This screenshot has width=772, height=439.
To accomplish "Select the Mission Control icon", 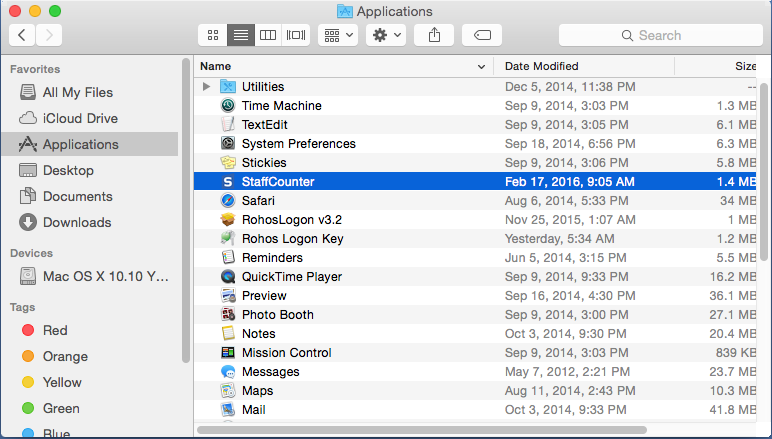I will point(227,352).
